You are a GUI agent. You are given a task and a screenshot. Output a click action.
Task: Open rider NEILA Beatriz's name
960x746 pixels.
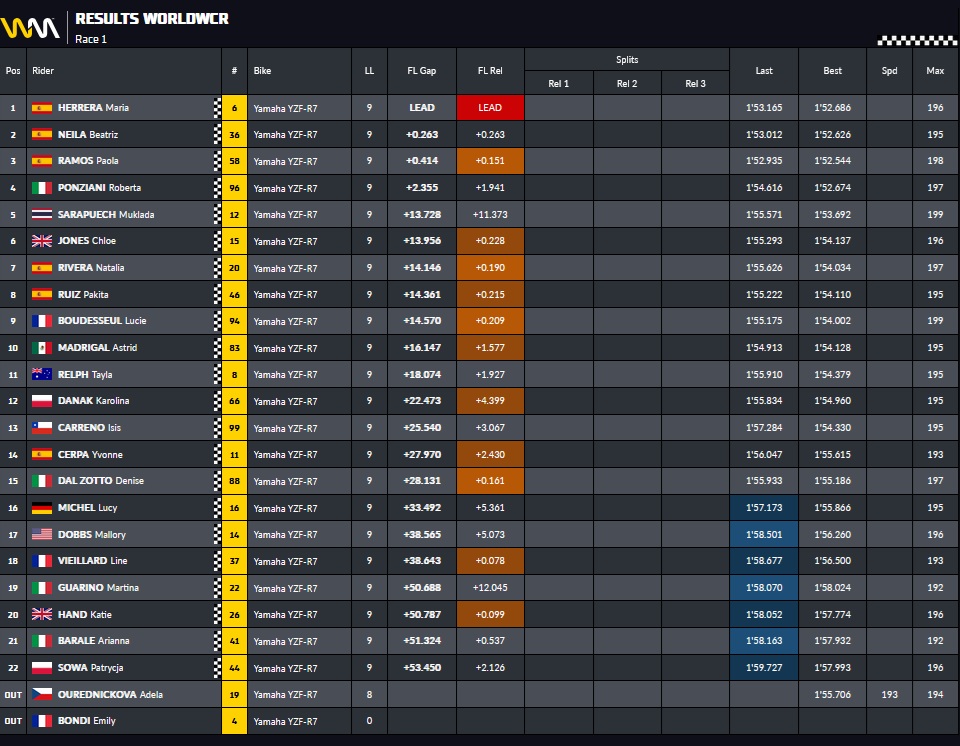coord(88,135)
